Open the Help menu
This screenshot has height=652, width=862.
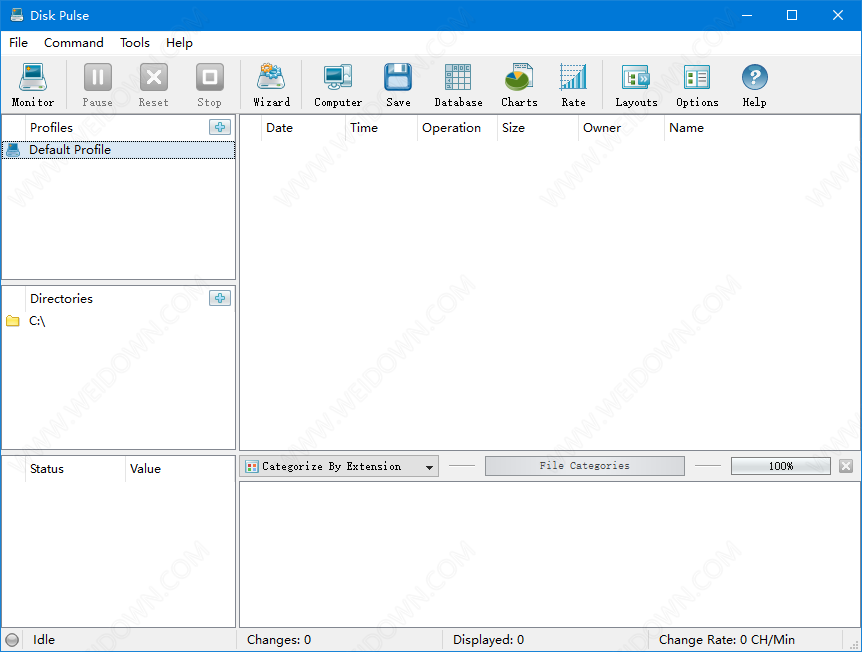tap(179, 43)
